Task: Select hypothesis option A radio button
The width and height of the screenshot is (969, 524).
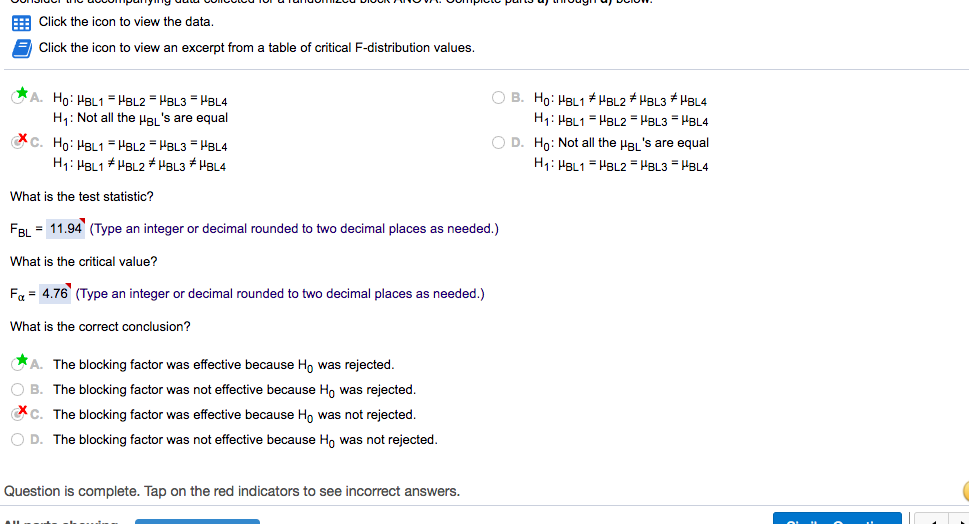Action: [19, 99]
